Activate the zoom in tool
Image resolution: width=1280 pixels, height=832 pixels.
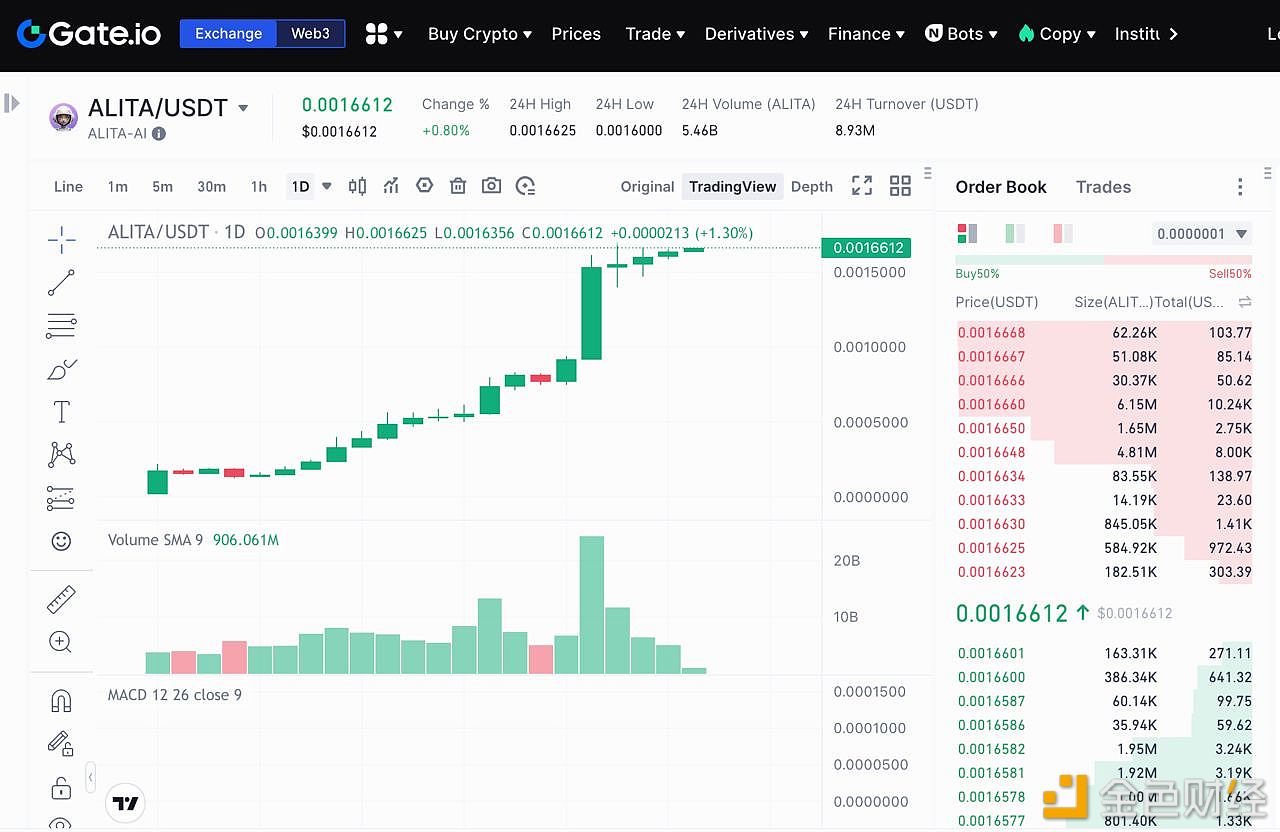point(61,642)
